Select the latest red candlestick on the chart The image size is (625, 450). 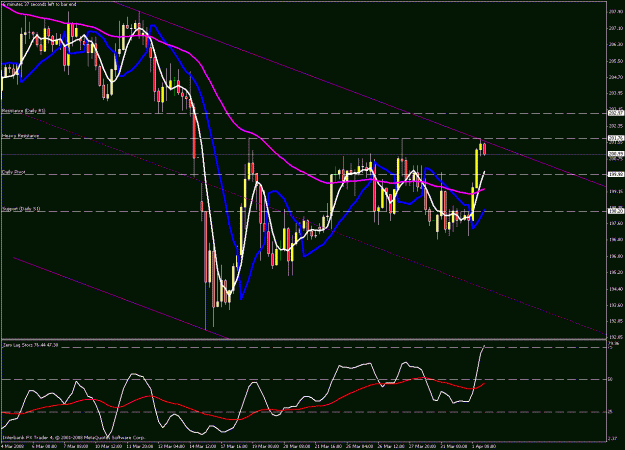pos(485,149)
